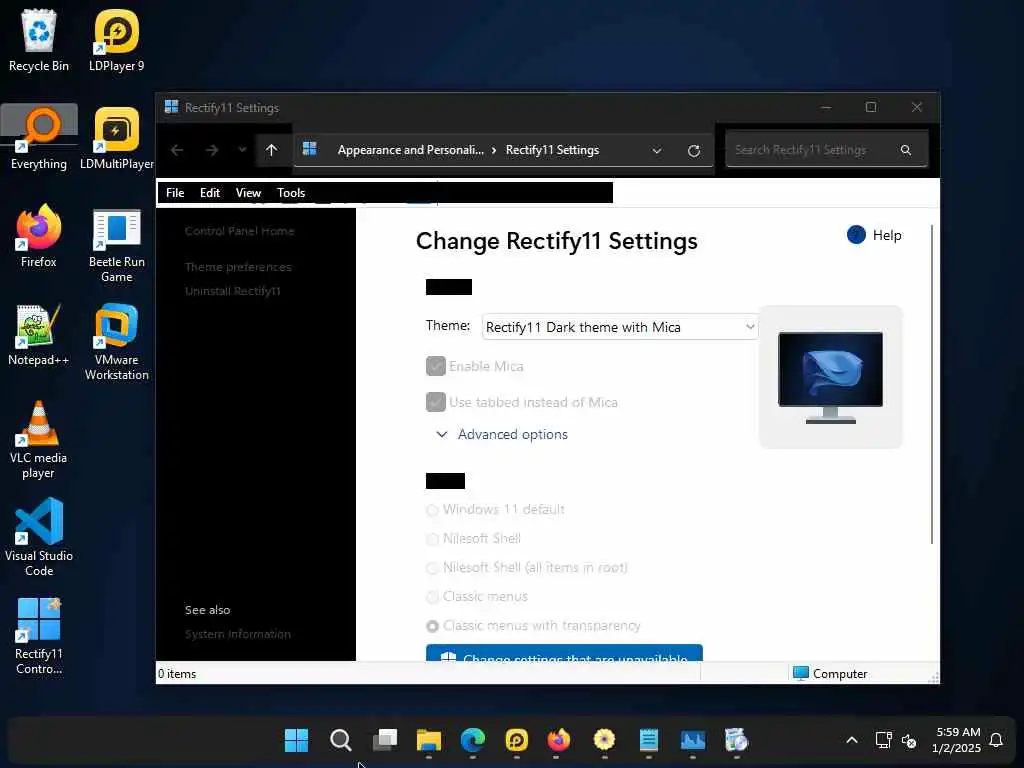Screen dimensions: 1024x768
Task: Click Uninstall Rectify11 link
Action: click(232, 291)
